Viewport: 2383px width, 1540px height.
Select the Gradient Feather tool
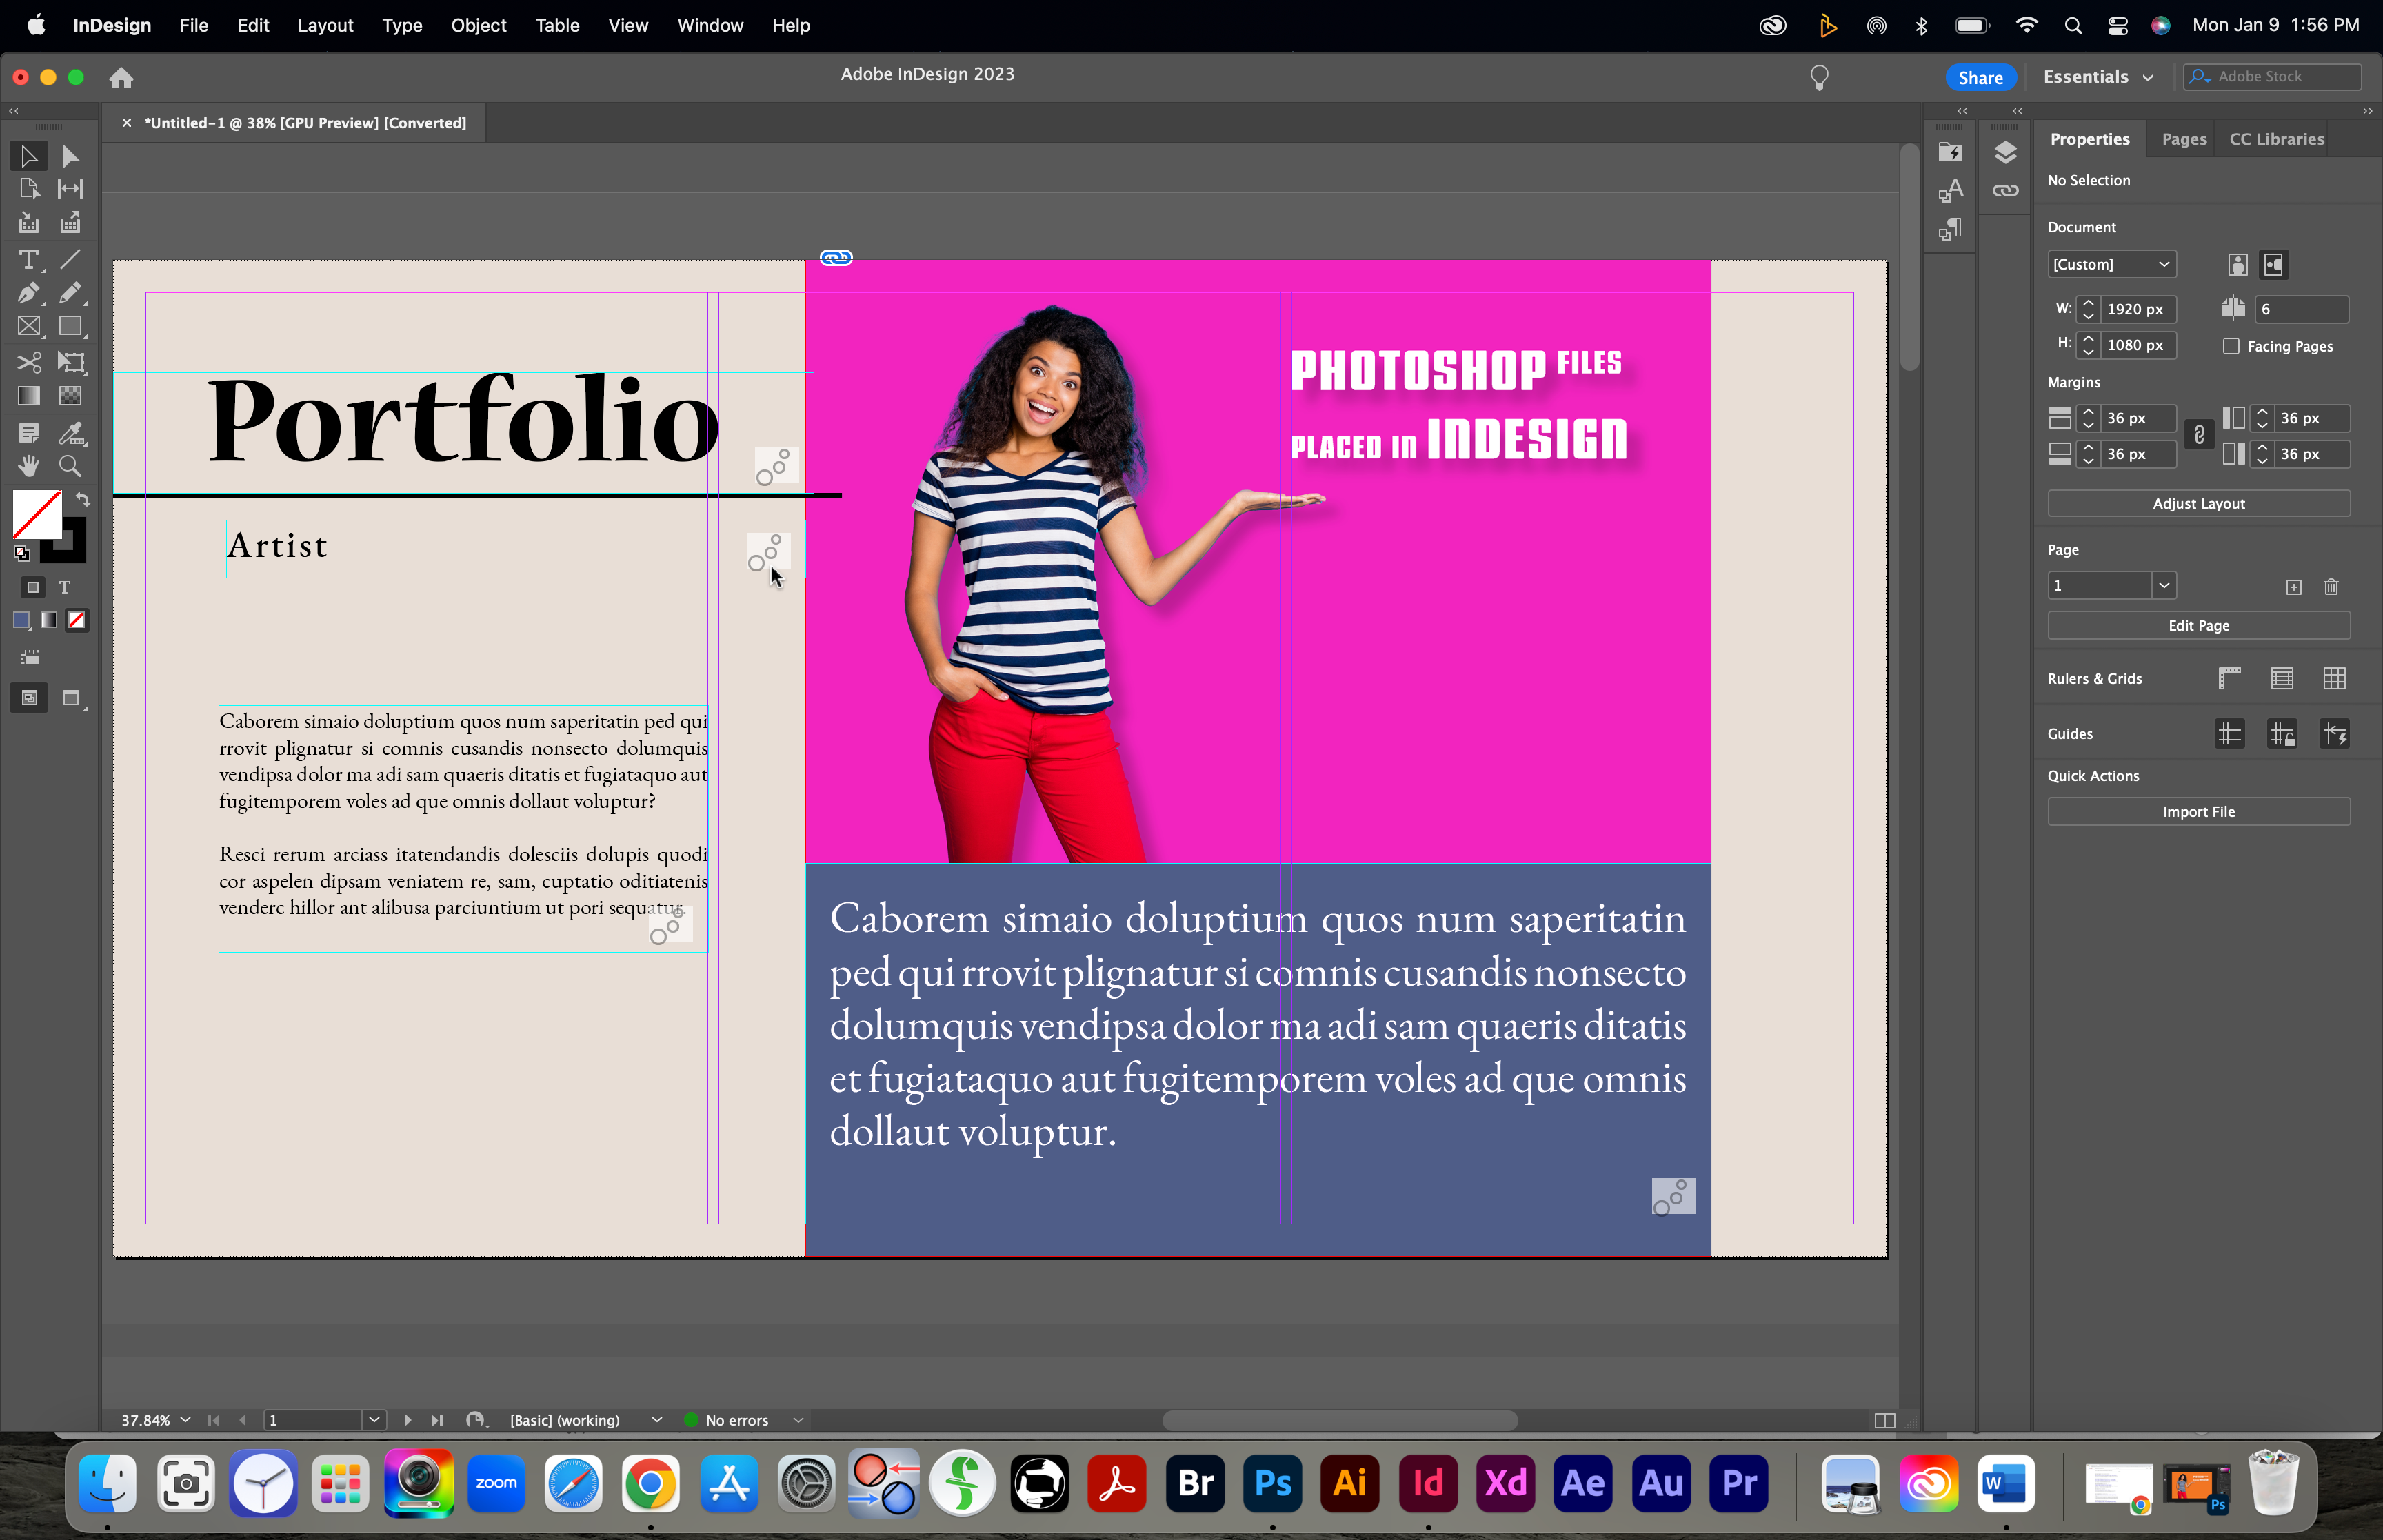[70, 396]
